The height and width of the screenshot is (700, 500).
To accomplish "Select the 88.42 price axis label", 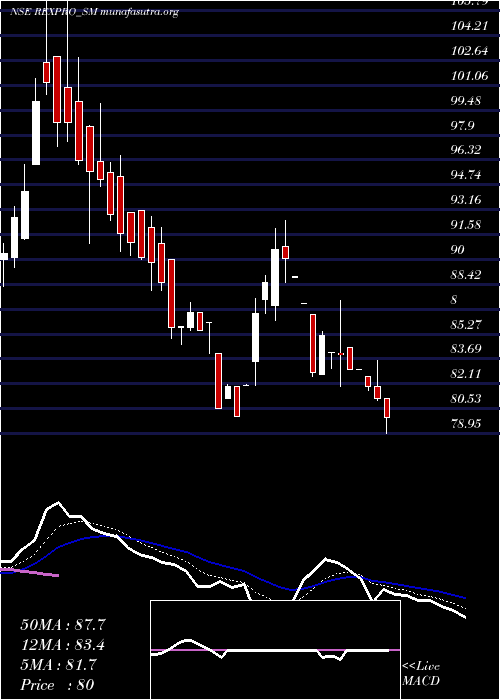I will [466, 275].
